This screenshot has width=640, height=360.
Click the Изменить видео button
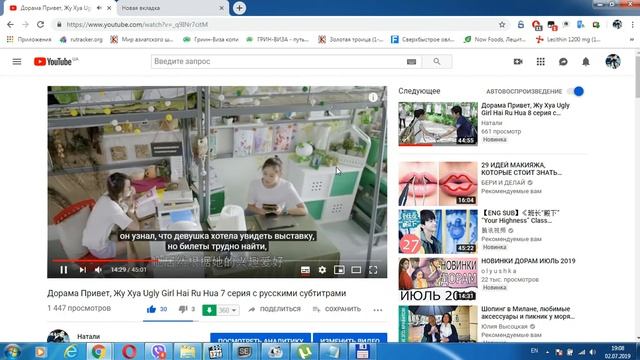(350, 338)
